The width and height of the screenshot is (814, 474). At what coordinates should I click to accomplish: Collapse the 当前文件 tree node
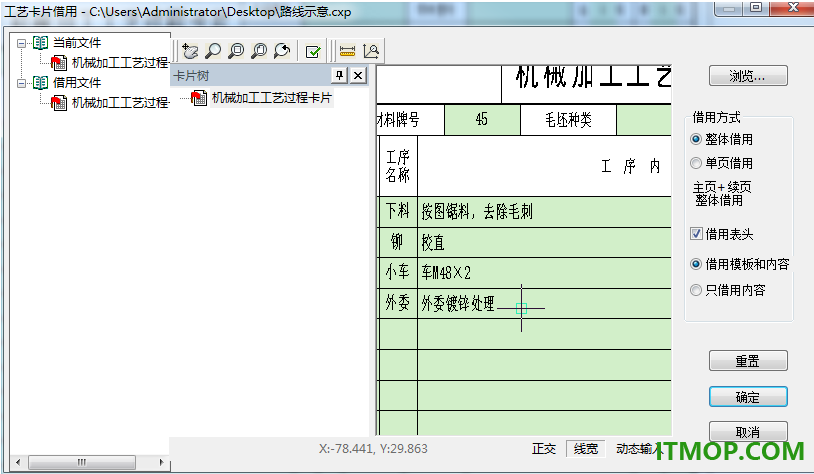click(x=21, y=43)
